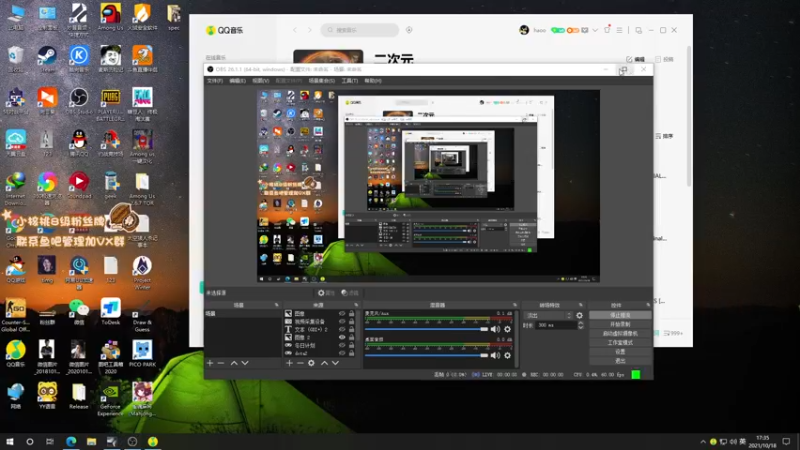Open the skin shirt icon in QQ音乐
The width and height of the screenshot is (800, 450).
(607, 30)
